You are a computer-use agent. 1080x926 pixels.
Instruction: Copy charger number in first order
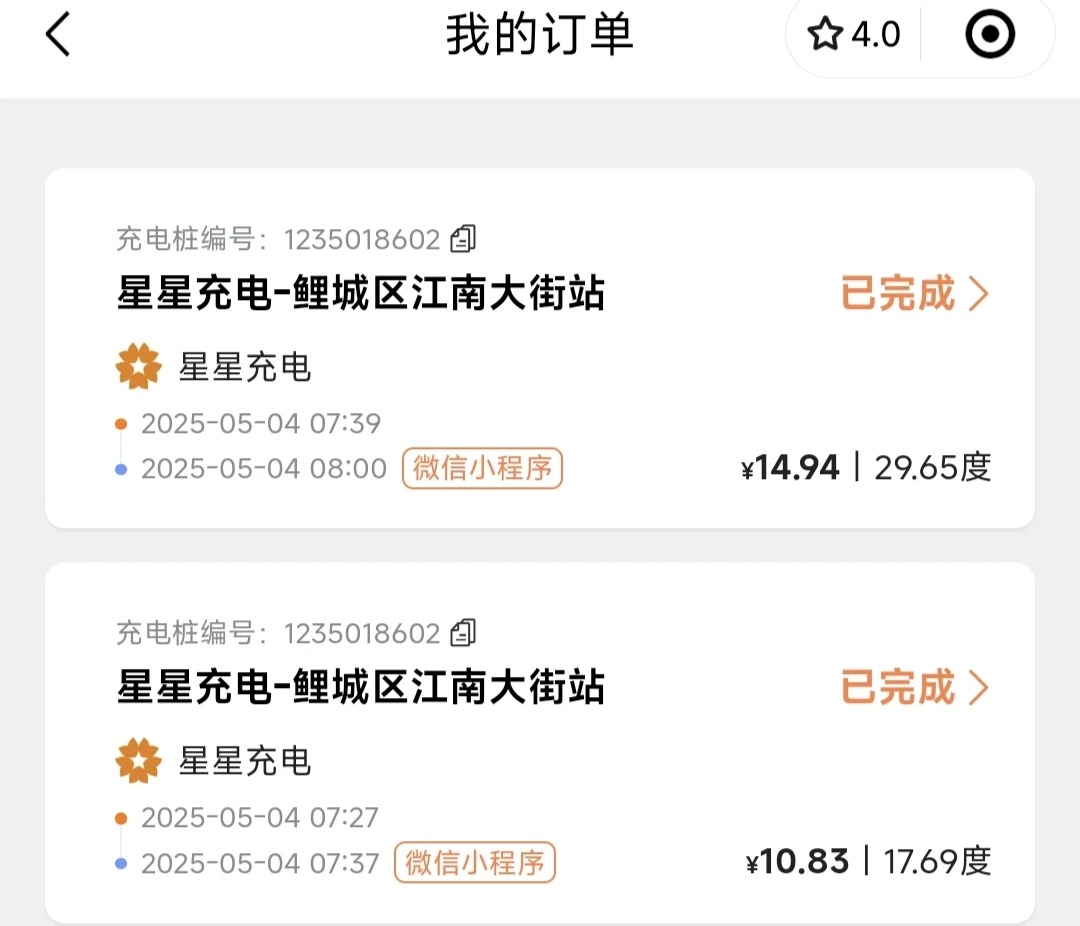[x=463, y=239]
